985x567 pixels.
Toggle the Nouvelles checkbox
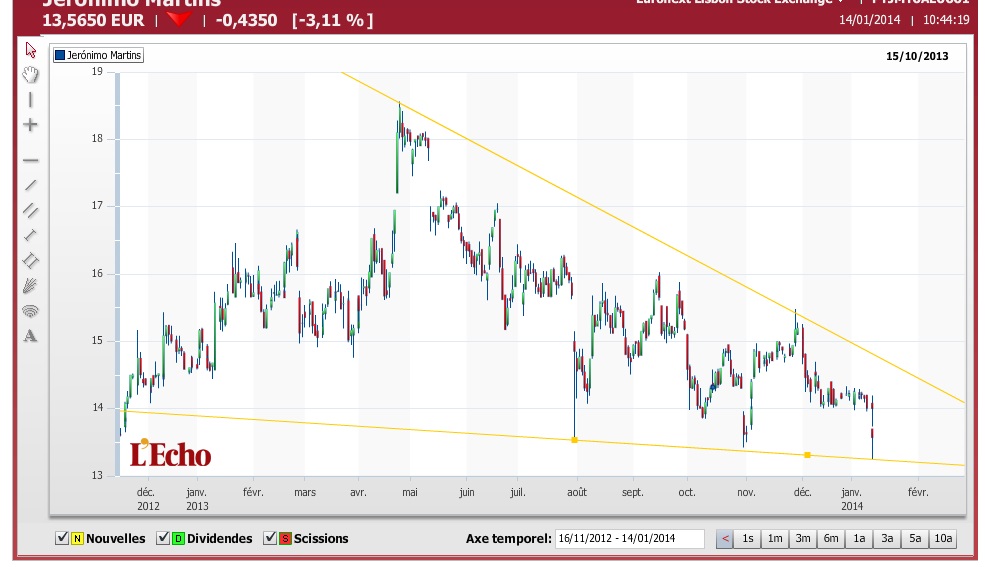[62, 538]
